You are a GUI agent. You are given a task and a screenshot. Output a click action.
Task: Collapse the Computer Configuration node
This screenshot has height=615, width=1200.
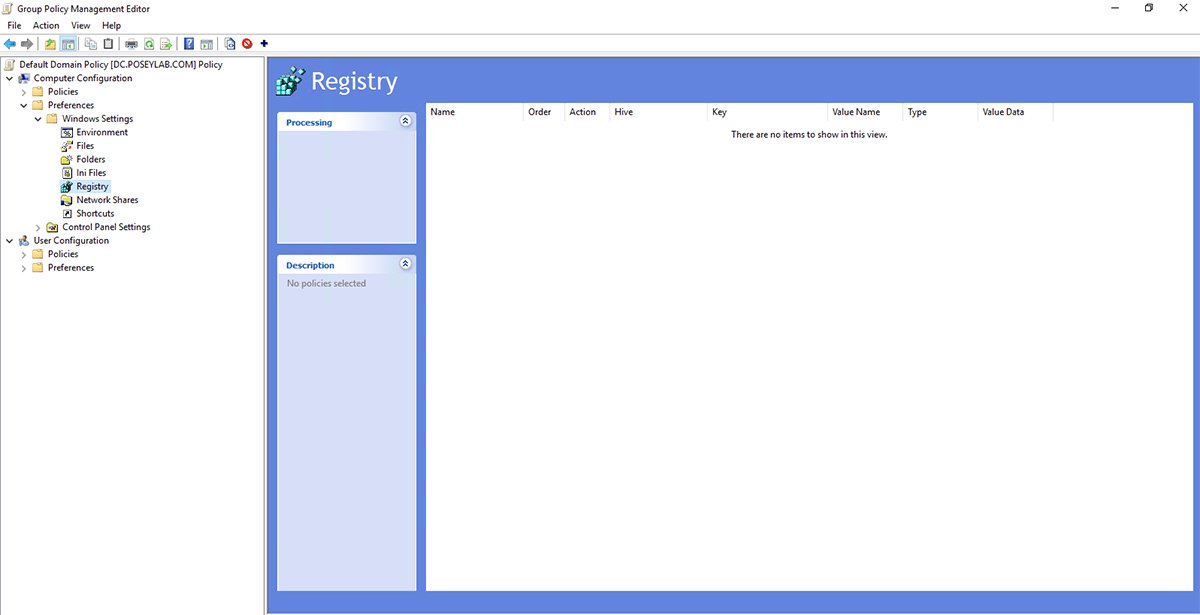point(10,78)
